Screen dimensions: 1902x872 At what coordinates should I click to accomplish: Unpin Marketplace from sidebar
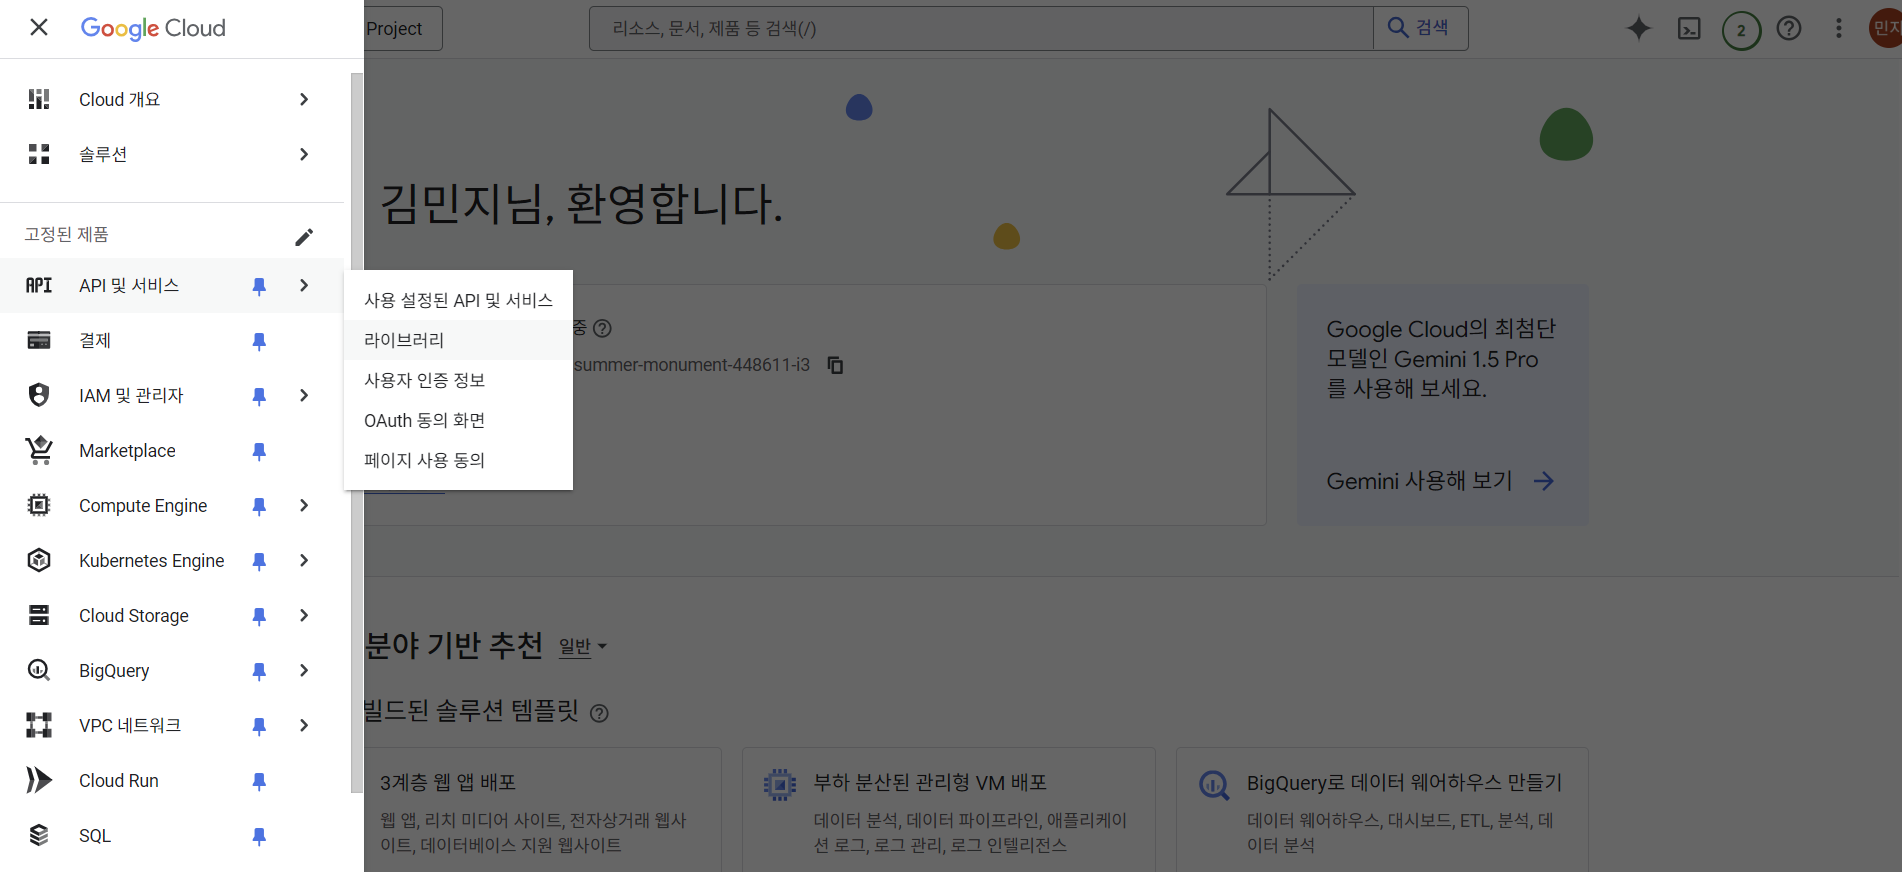[259, 451]
